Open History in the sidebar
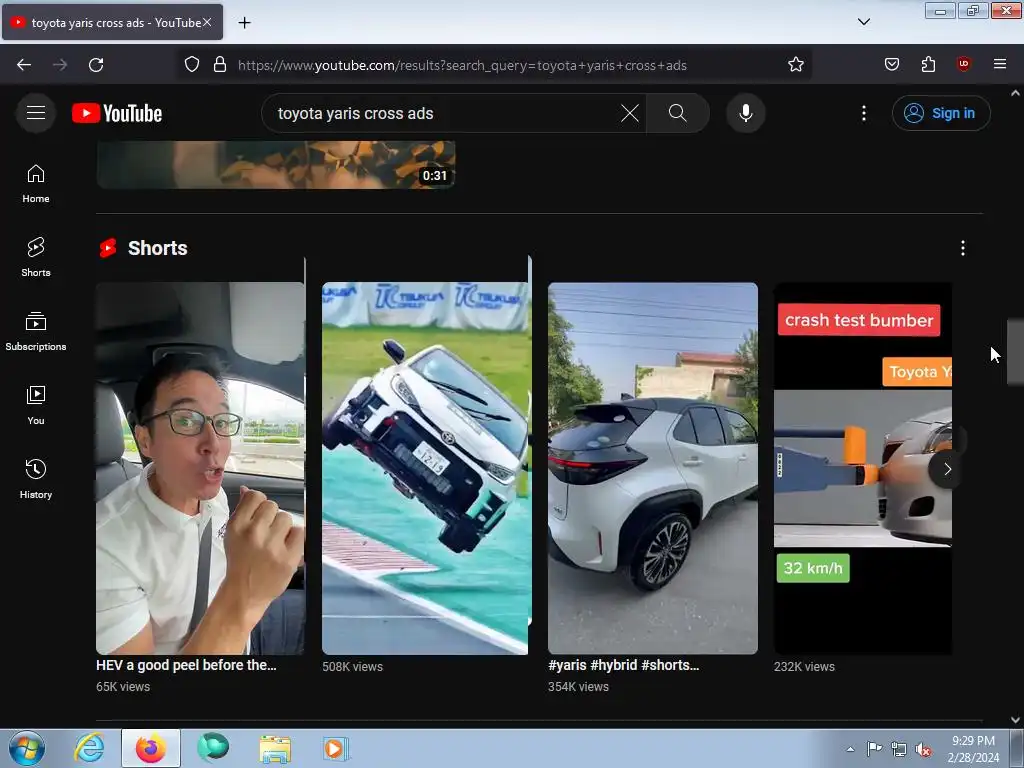Image resolution: width=1024 pixels, height=768 pixels. click(x=36, y=479)
